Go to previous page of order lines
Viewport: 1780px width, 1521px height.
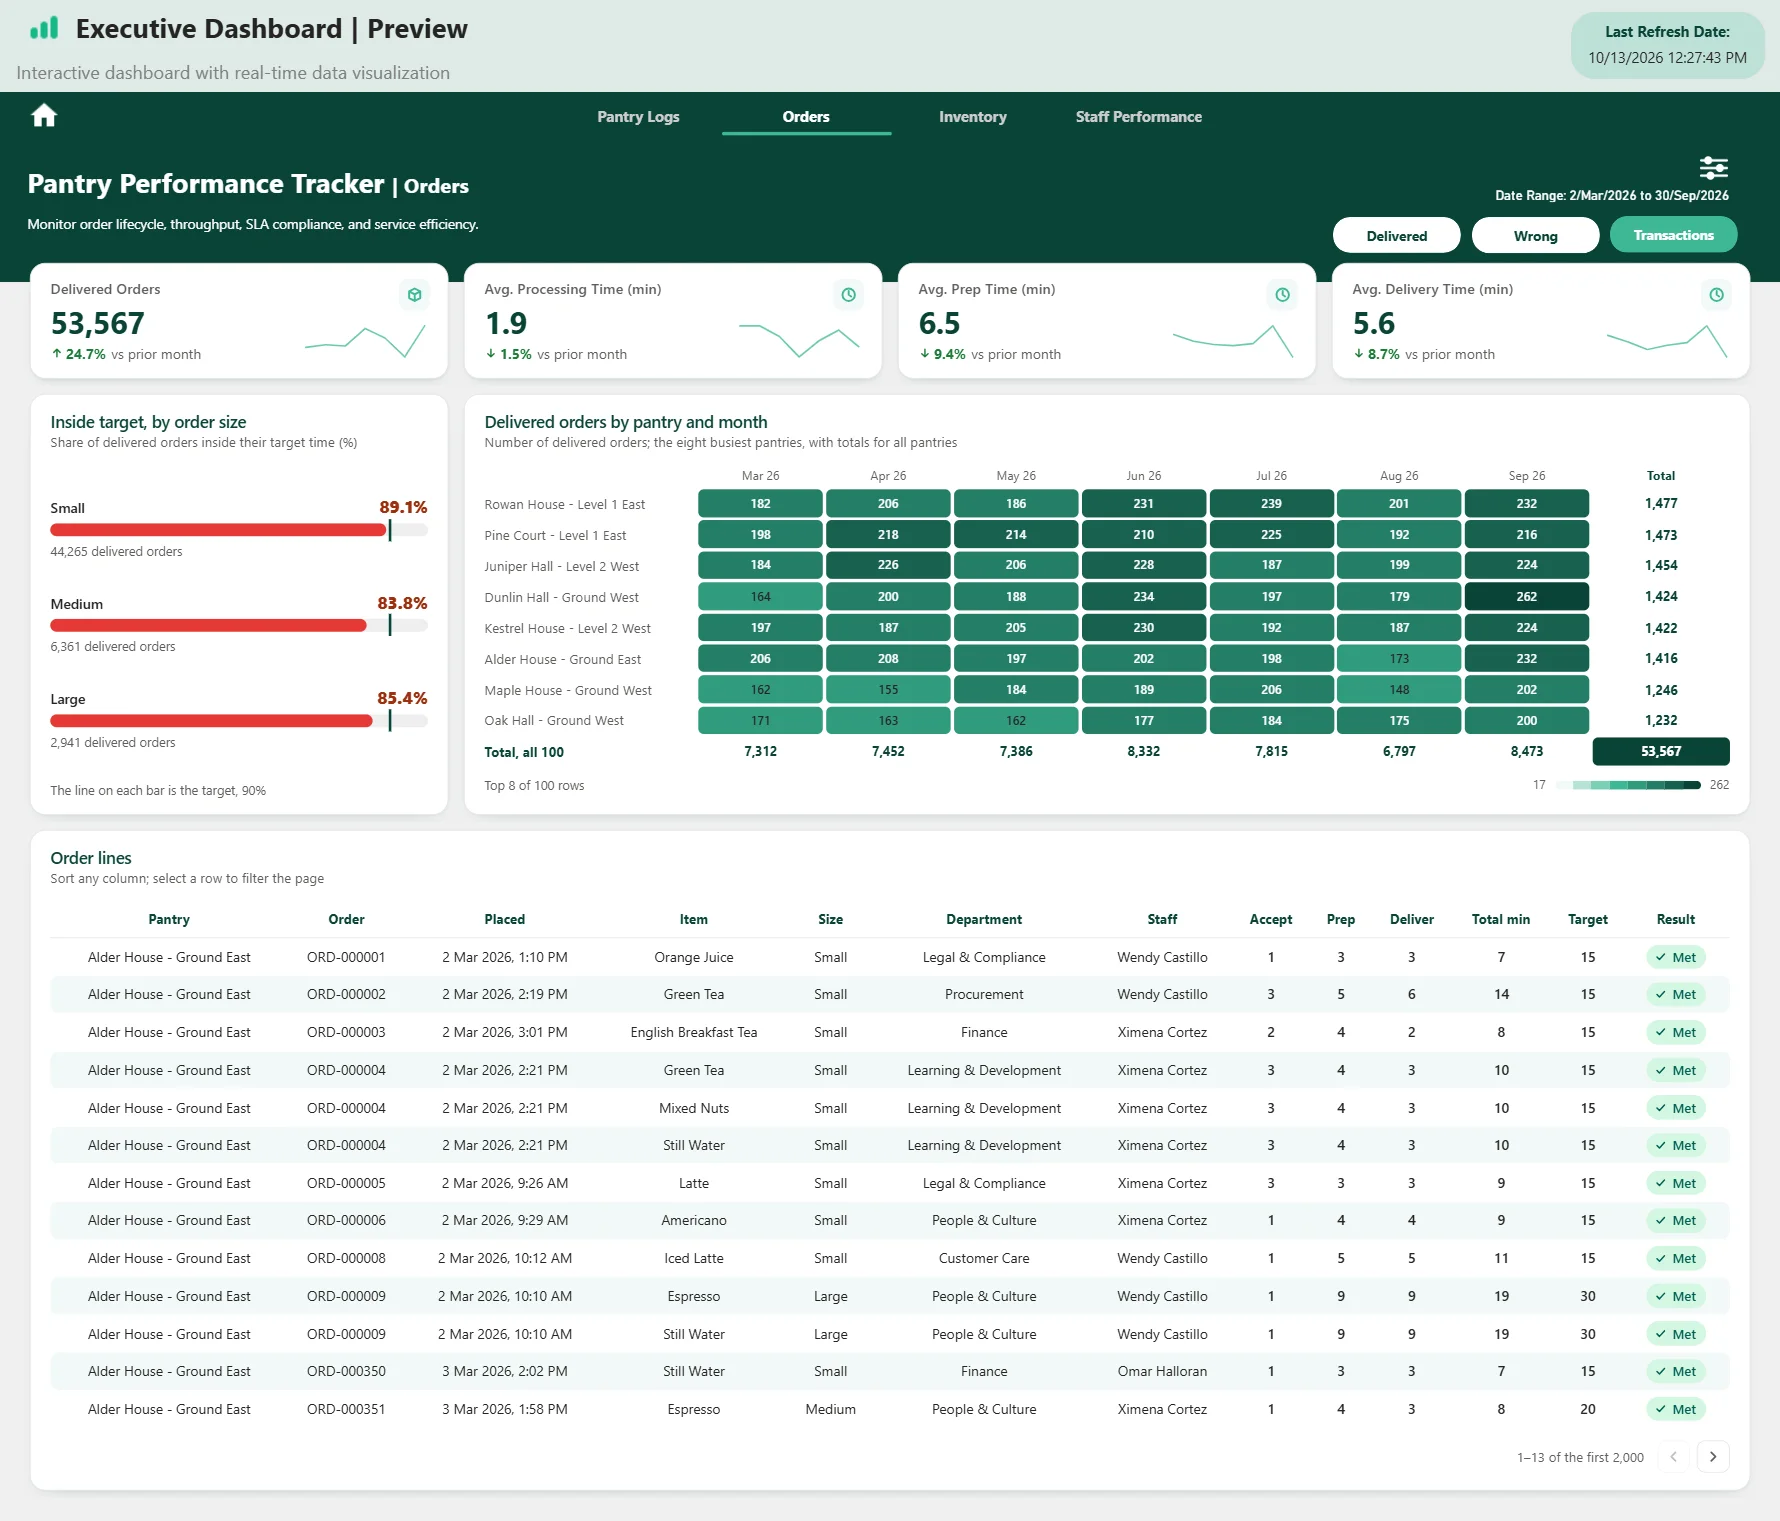[x=1674, y=1457]
